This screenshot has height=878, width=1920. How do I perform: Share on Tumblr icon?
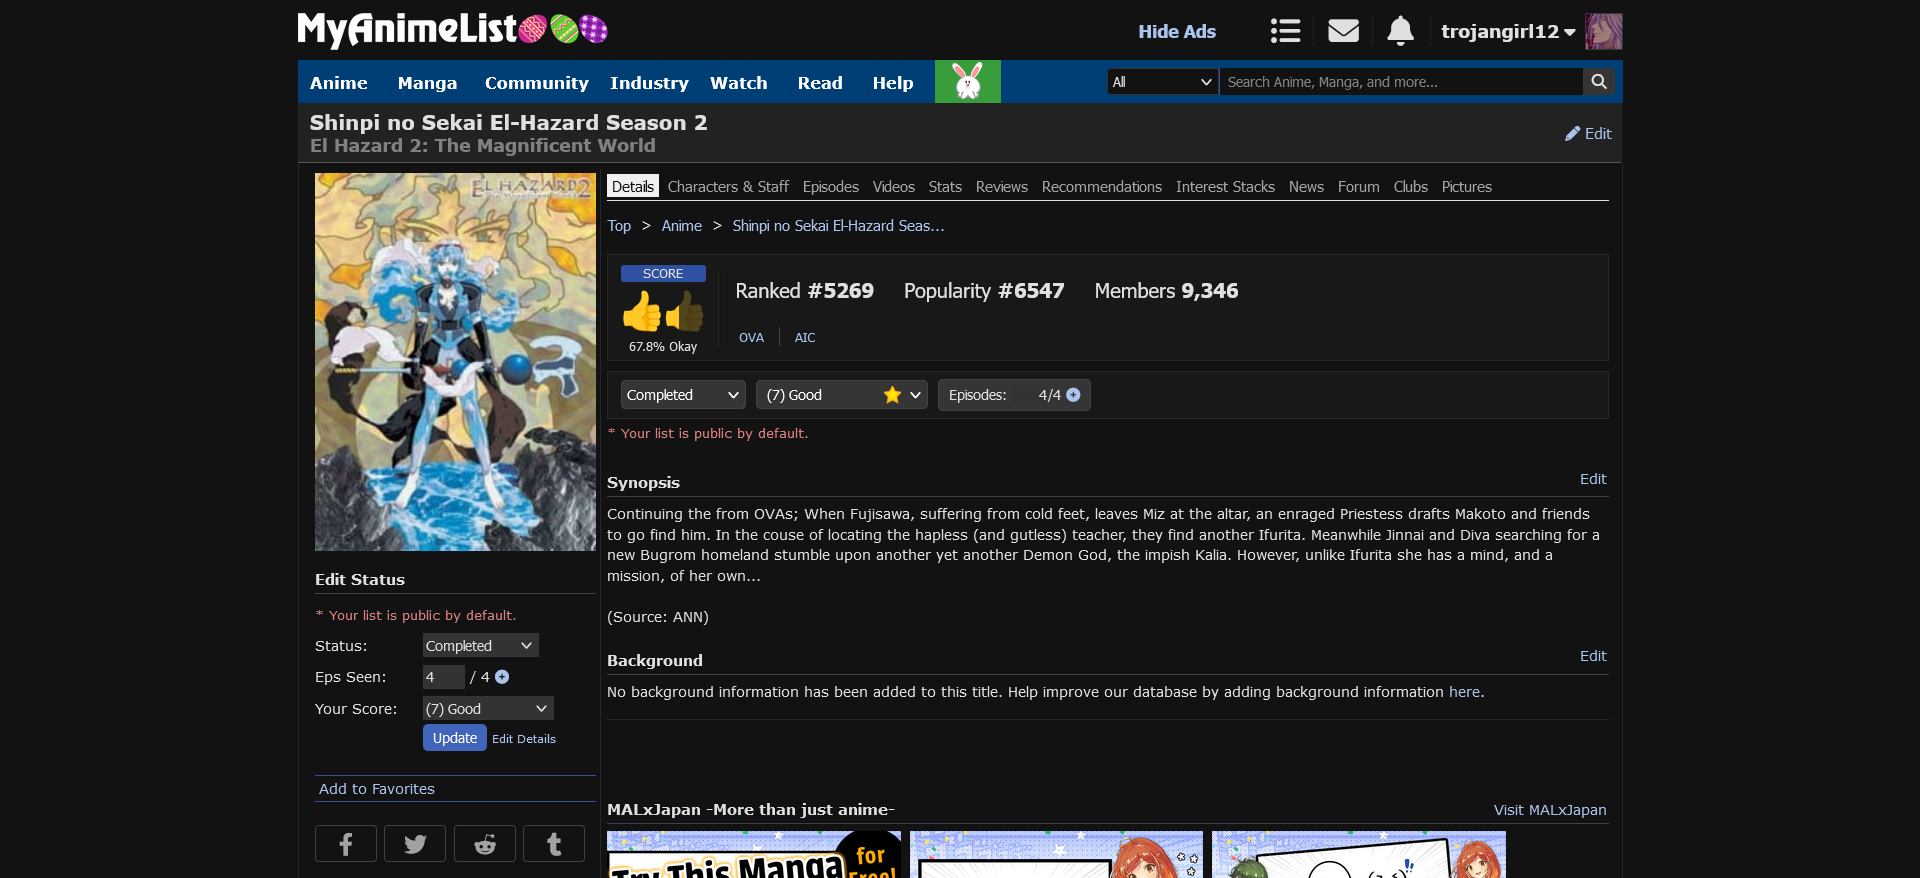tap(554, 844)
